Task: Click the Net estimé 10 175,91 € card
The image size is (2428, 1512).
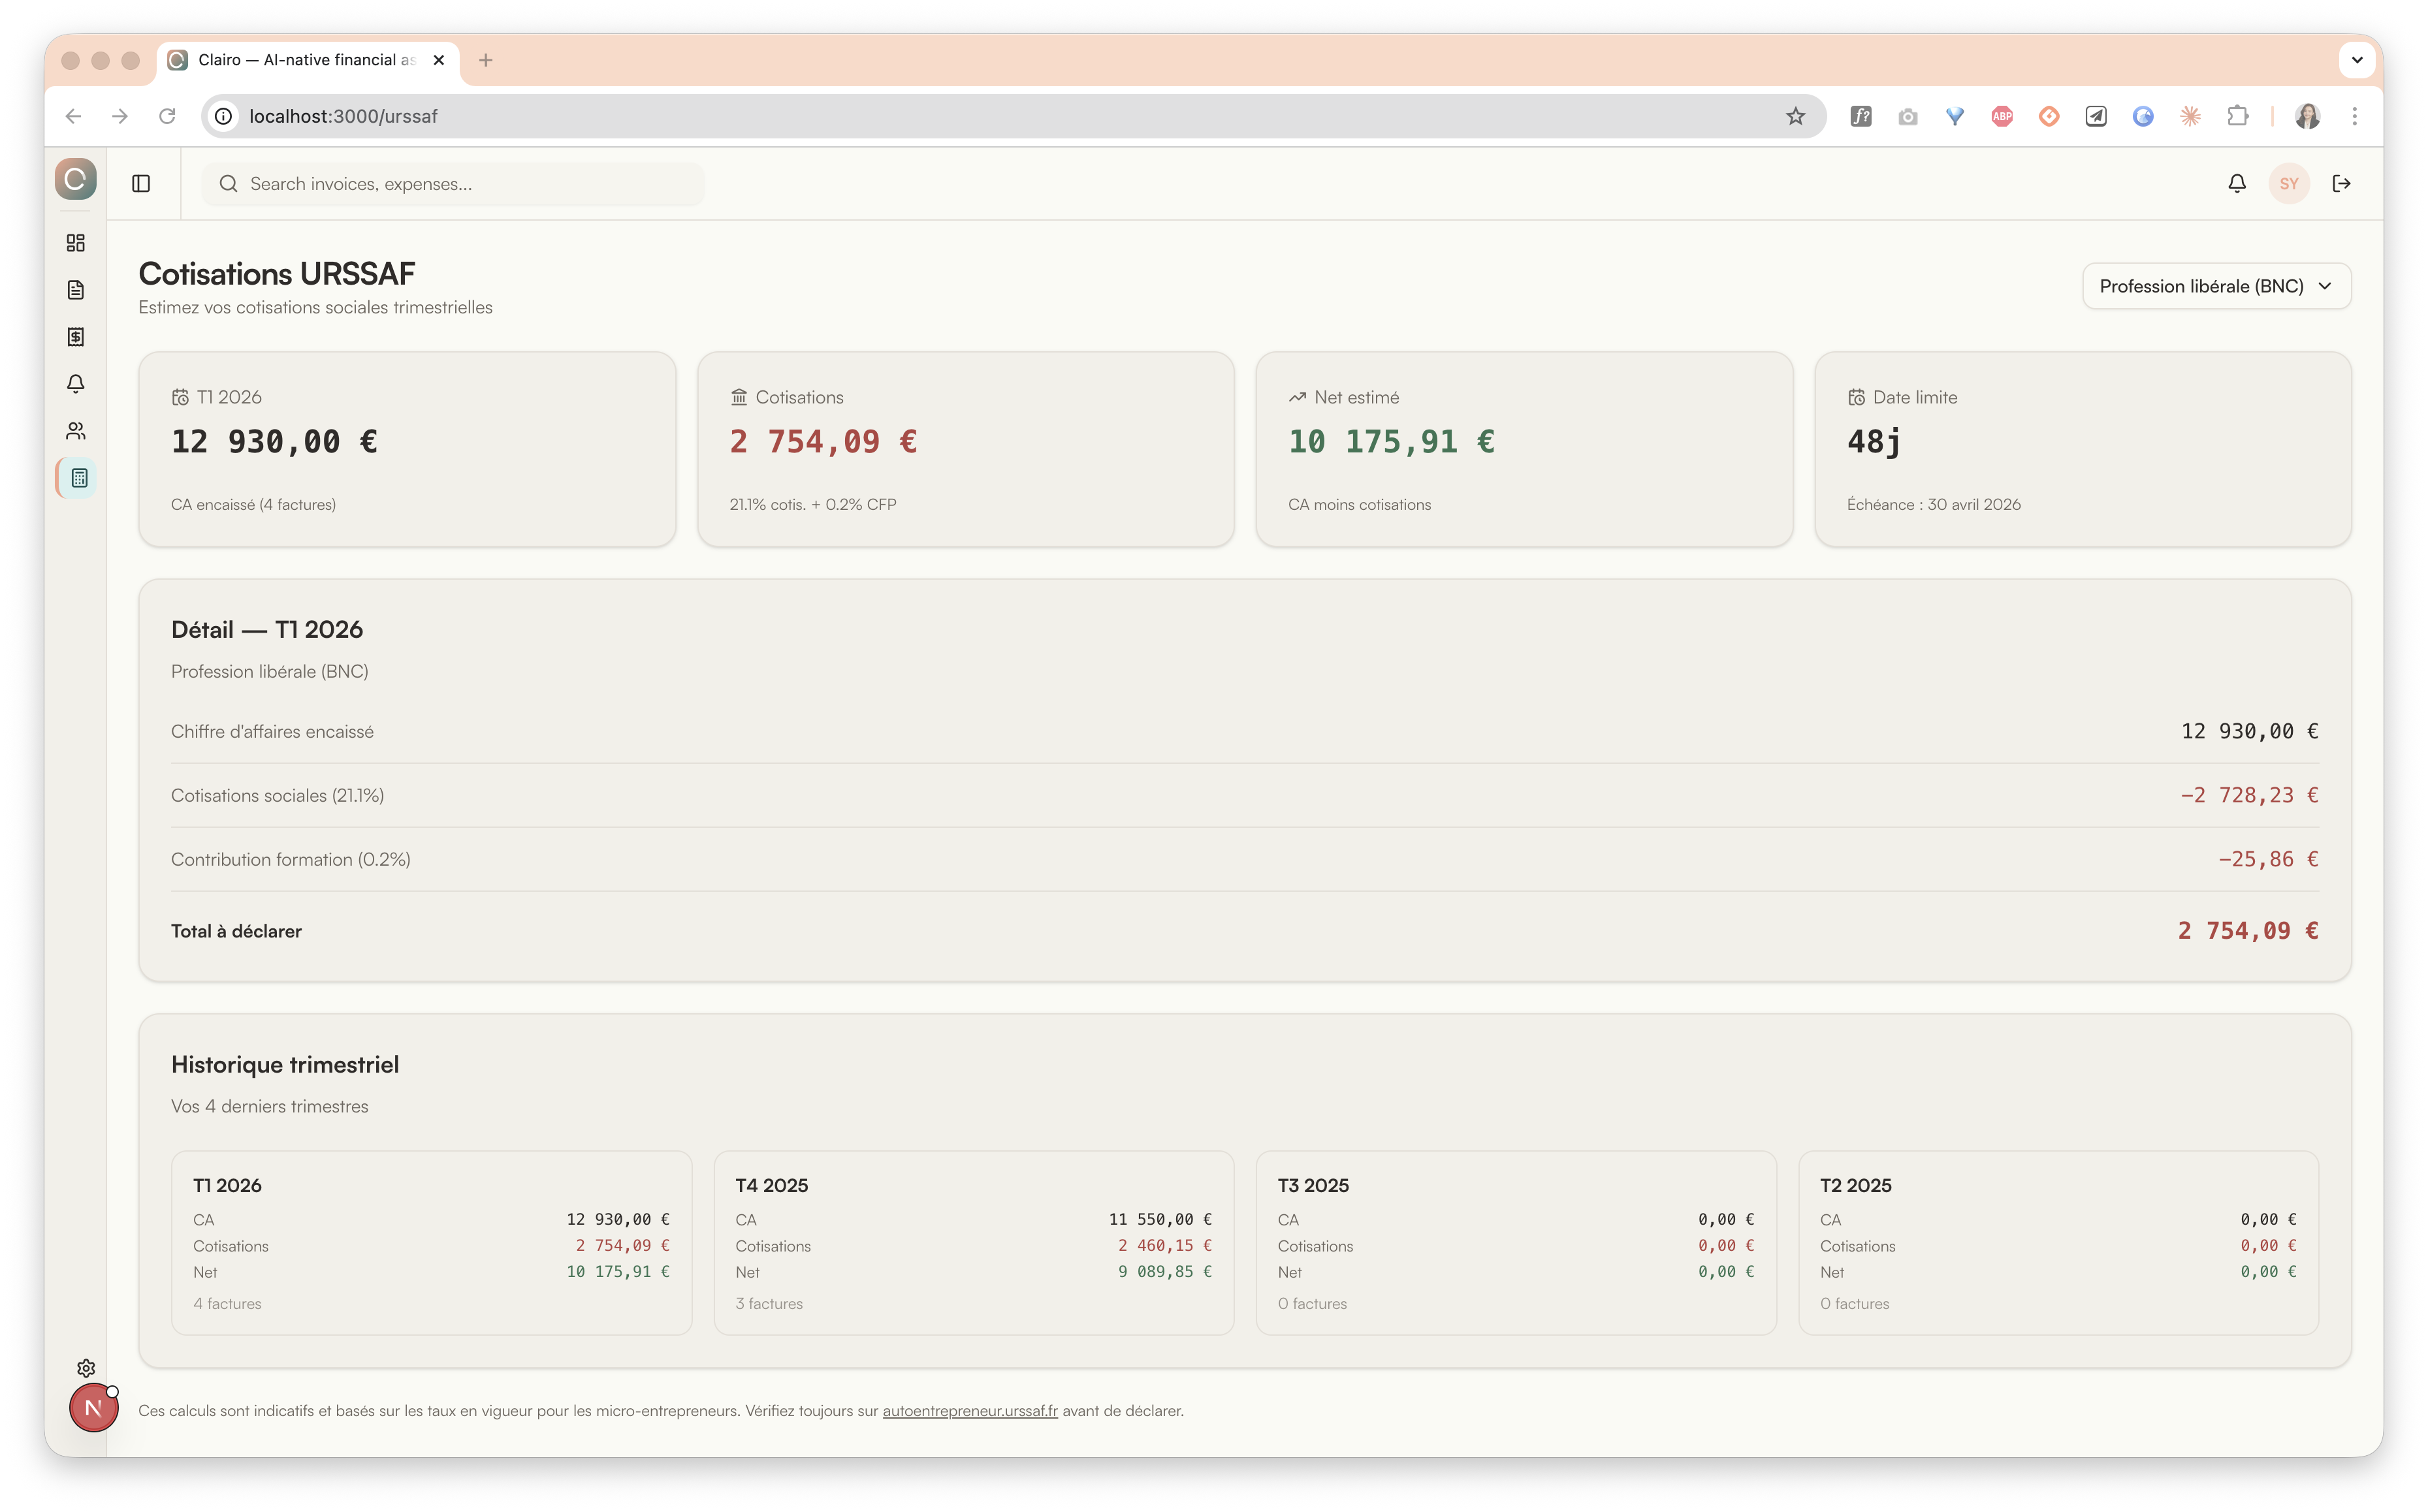Action: (1524, 449)
